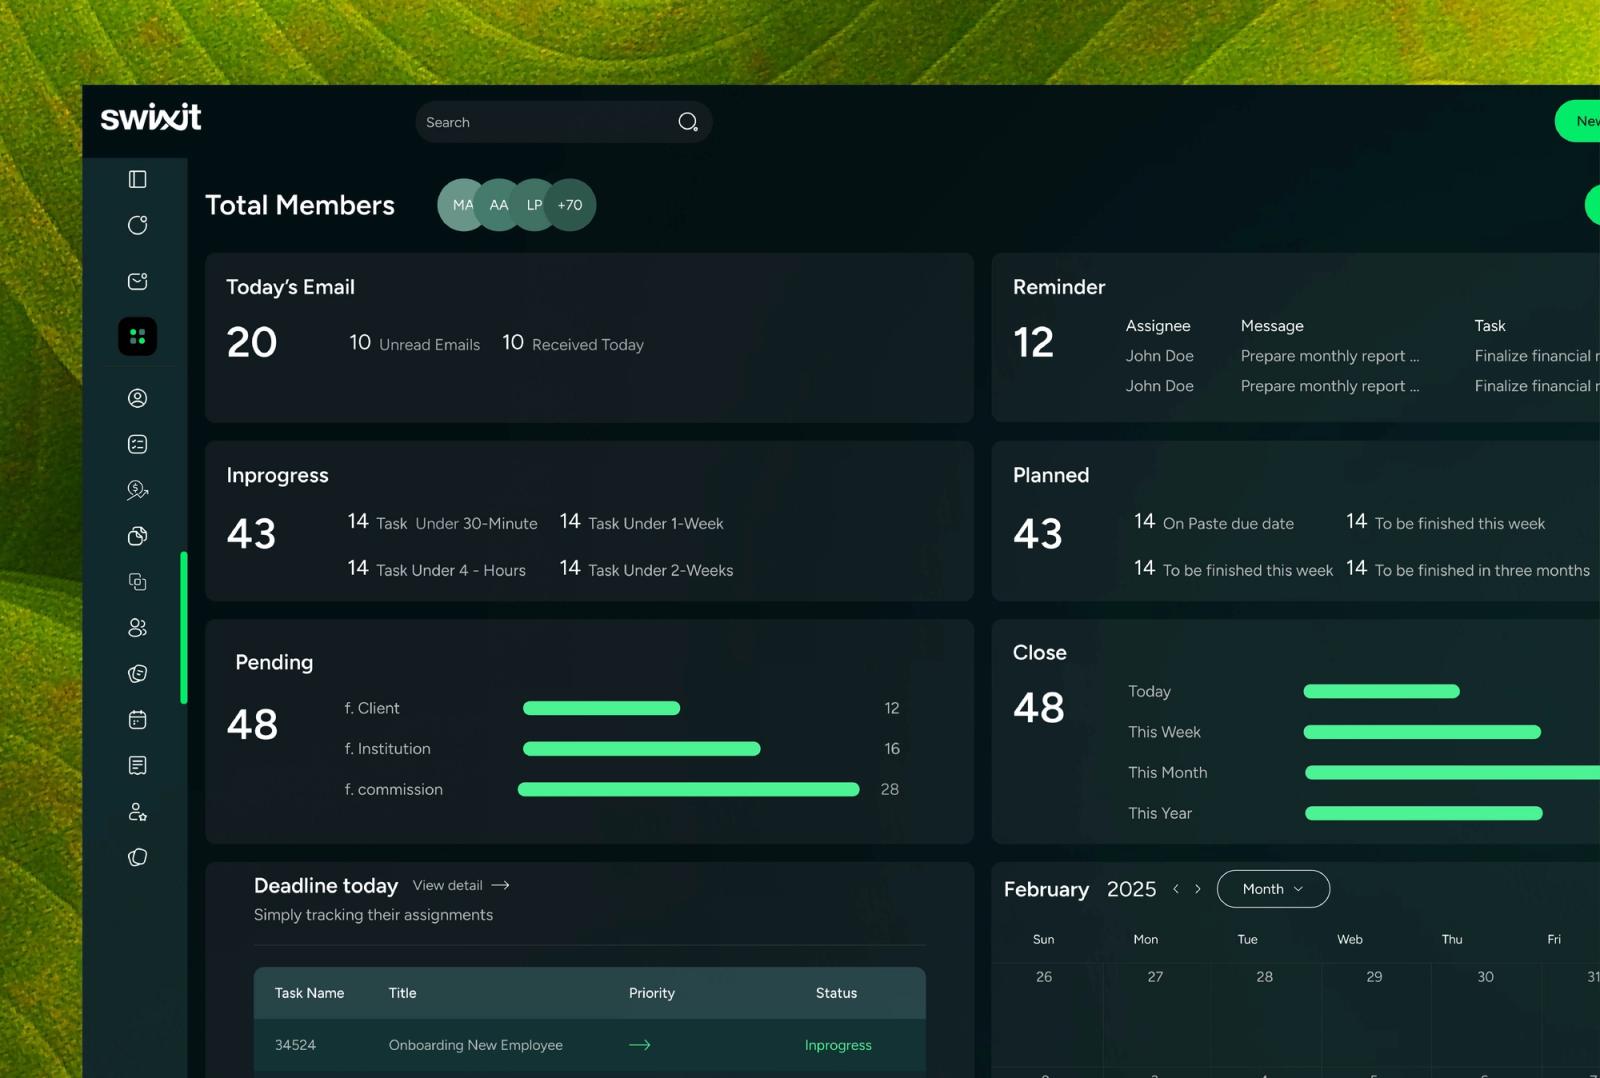Screen dimensions: 1600x1078
Task: Open the task checklist sidebar icon
Action: (138, 444)
